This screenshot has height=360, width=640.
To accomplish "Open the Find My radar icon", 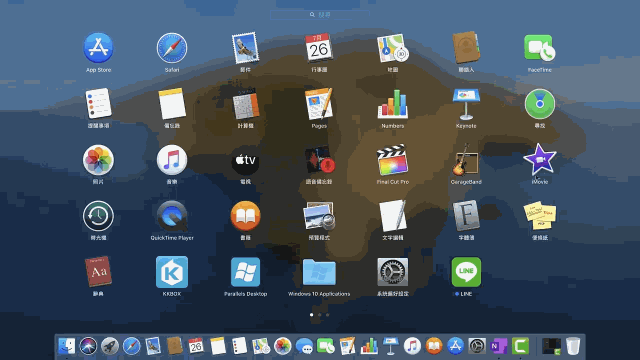I will pos(540,104).
